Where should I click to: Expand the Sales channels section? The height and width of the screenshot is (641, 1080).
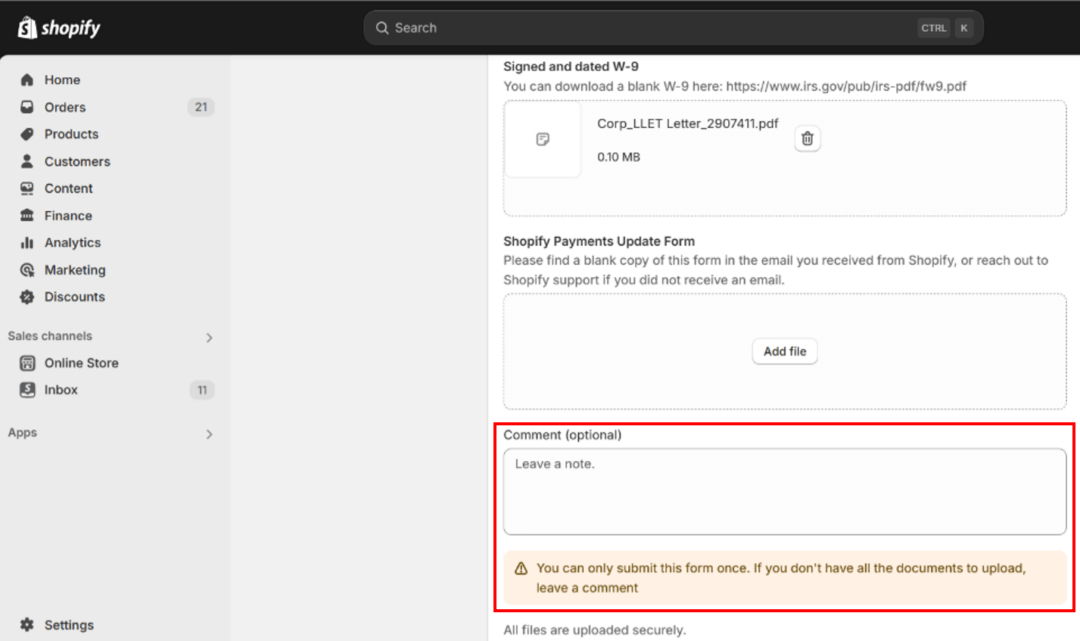[x=209, y=337]
